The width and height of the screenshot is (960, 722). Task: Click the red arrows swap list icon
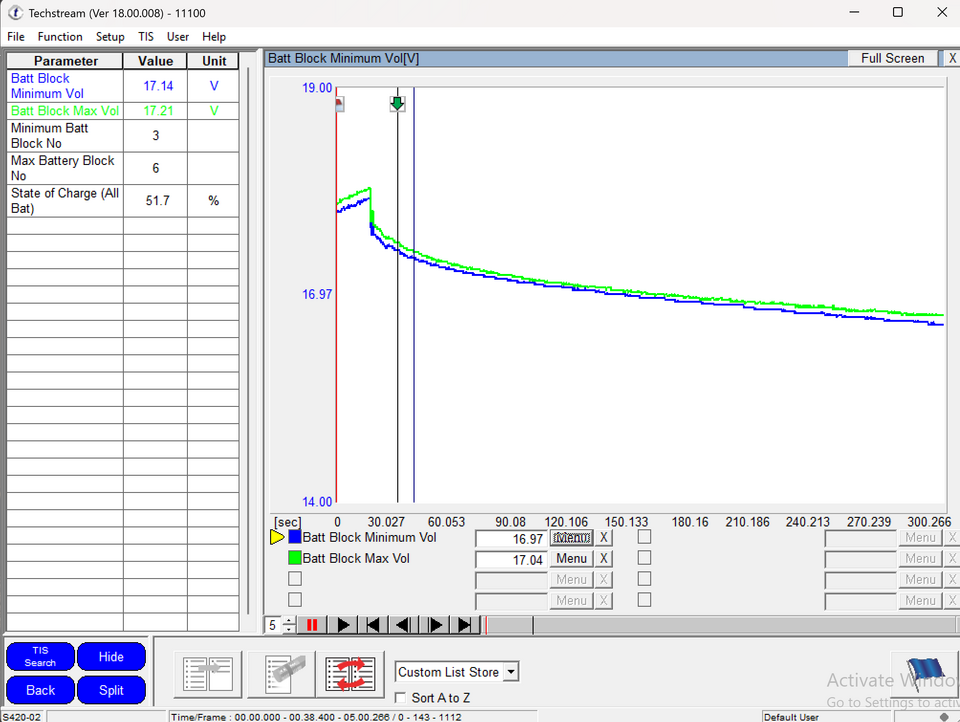(350, 674)
